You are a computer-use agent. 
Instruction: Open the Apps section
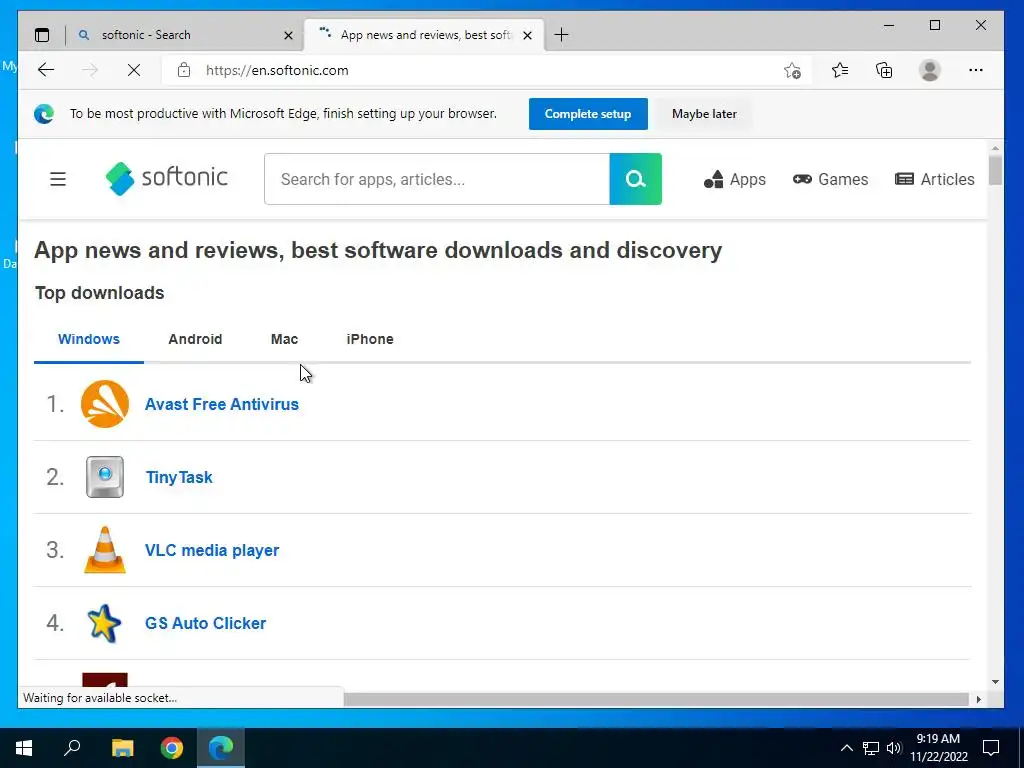pos(735,179)
